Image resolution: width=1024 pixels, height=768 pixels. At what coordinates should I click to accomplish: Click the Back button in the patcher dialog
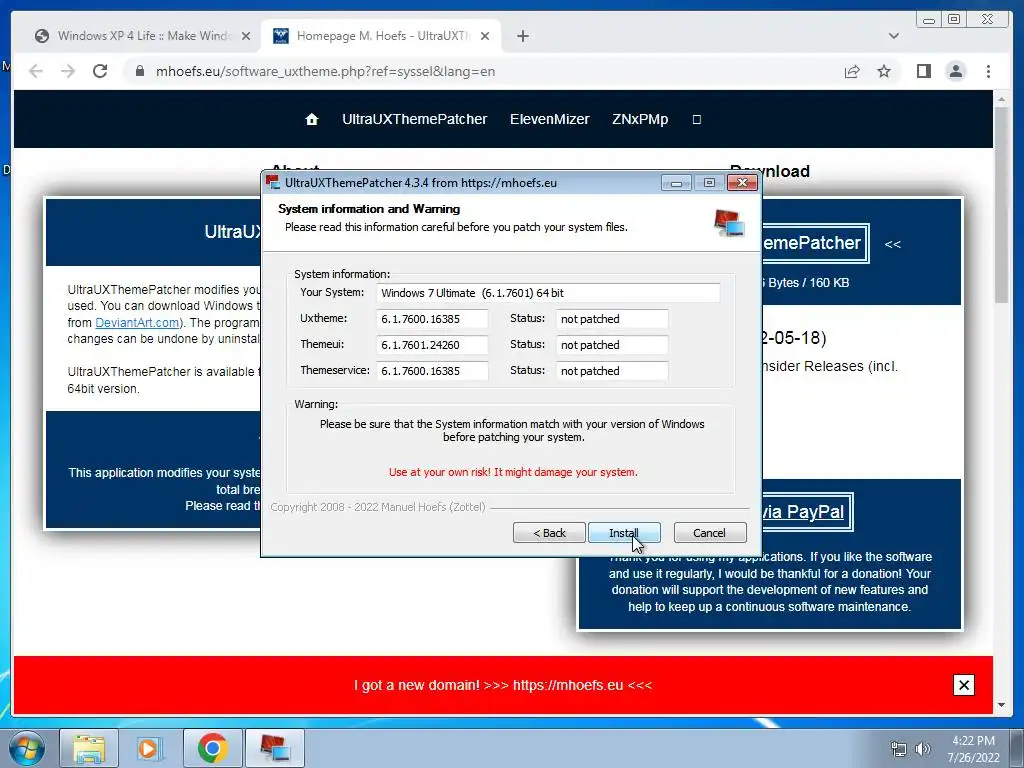click(549, 533)
